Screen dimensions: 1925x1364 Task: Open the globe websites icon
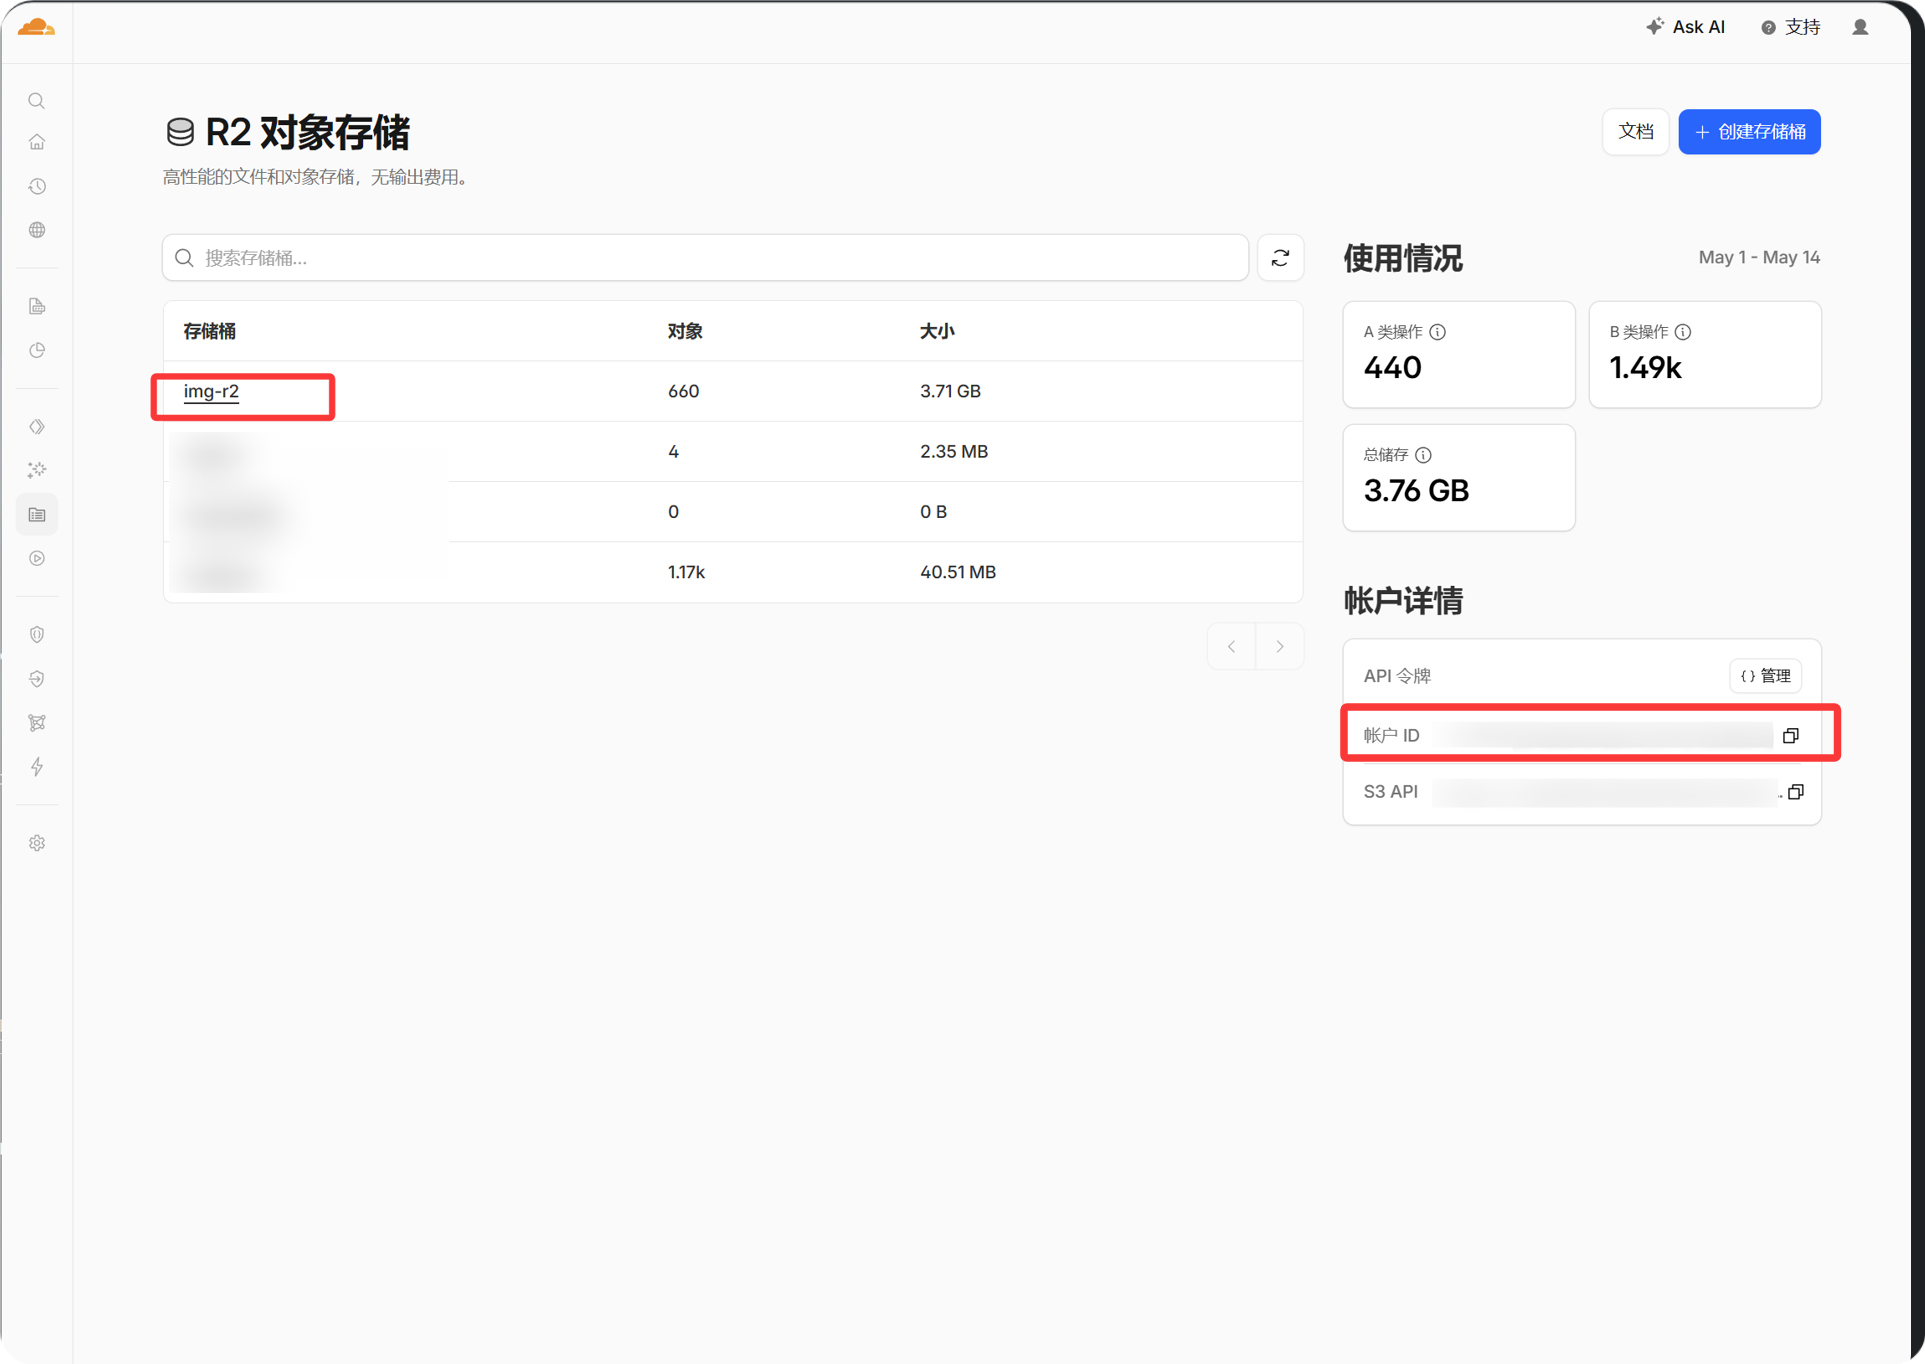click(37, 230)
